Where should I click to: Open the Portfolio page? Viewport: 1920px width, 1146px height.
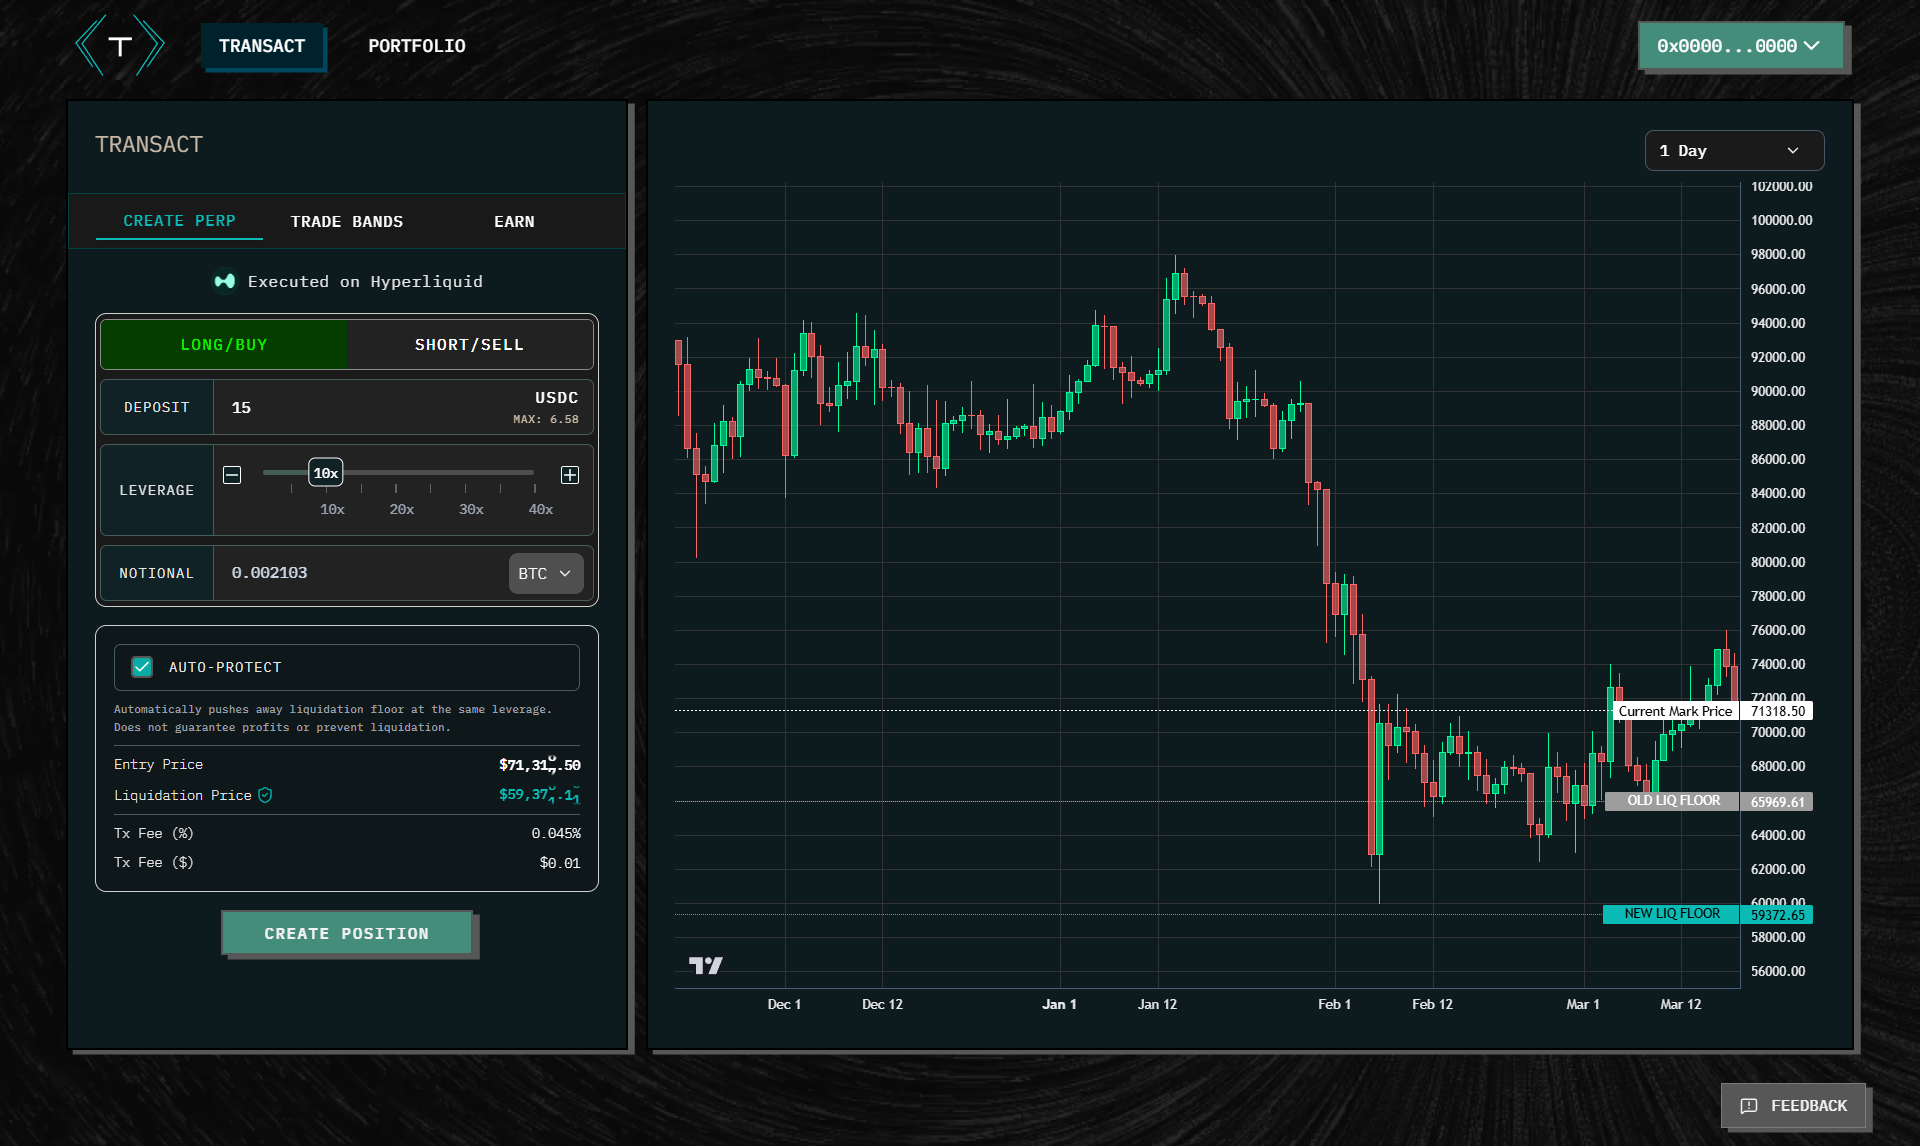tap(417, 46)
